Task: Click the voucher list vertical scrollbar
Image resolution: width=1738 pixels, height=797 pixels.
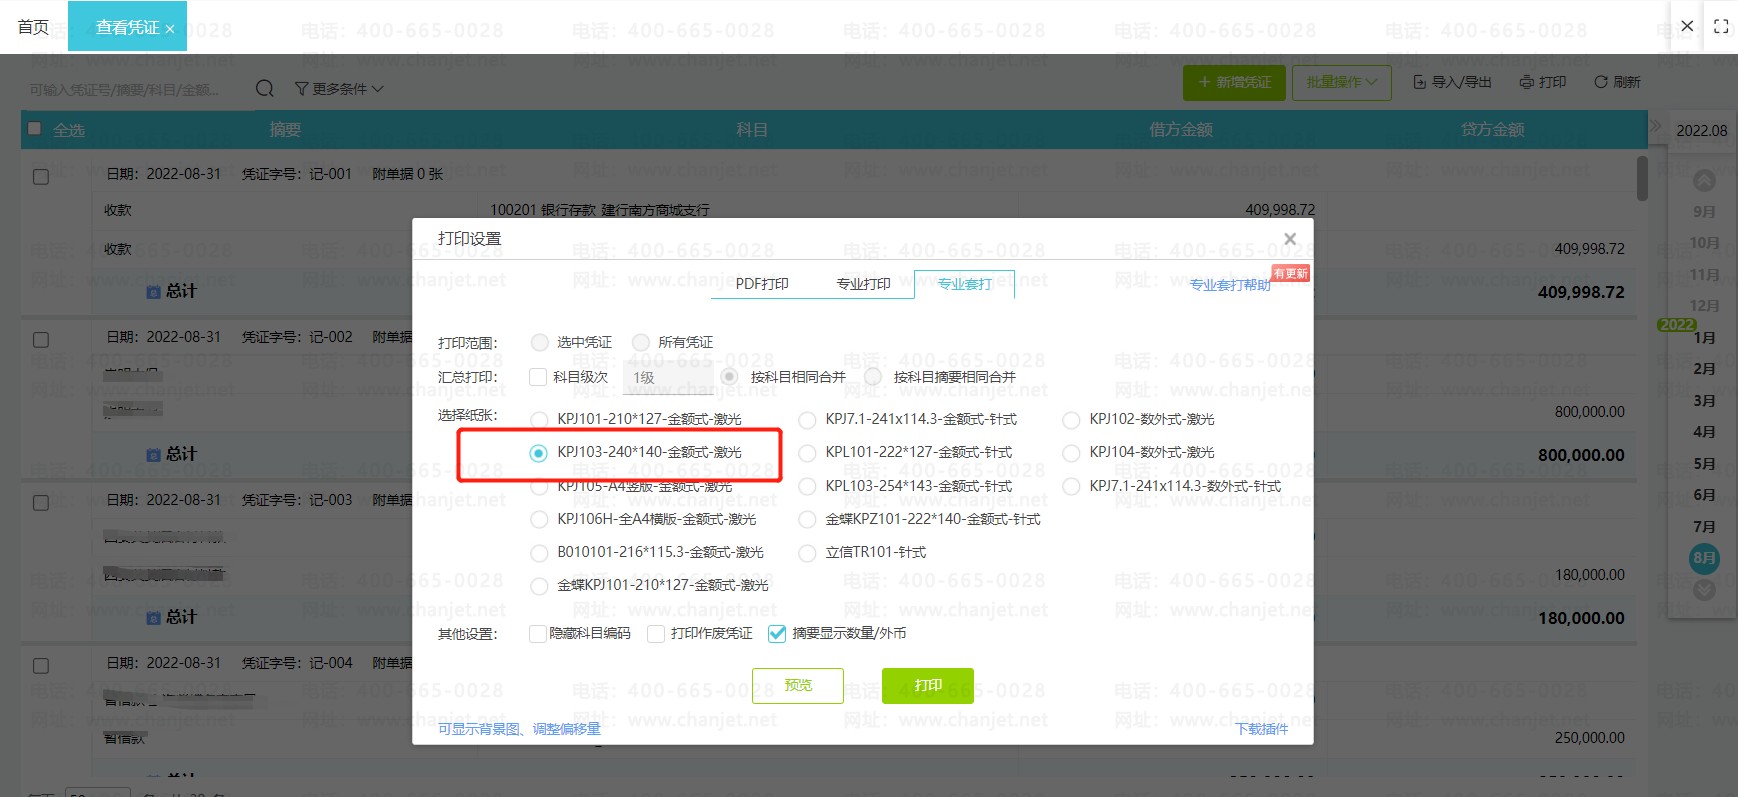Action: tap(1642, 179)
